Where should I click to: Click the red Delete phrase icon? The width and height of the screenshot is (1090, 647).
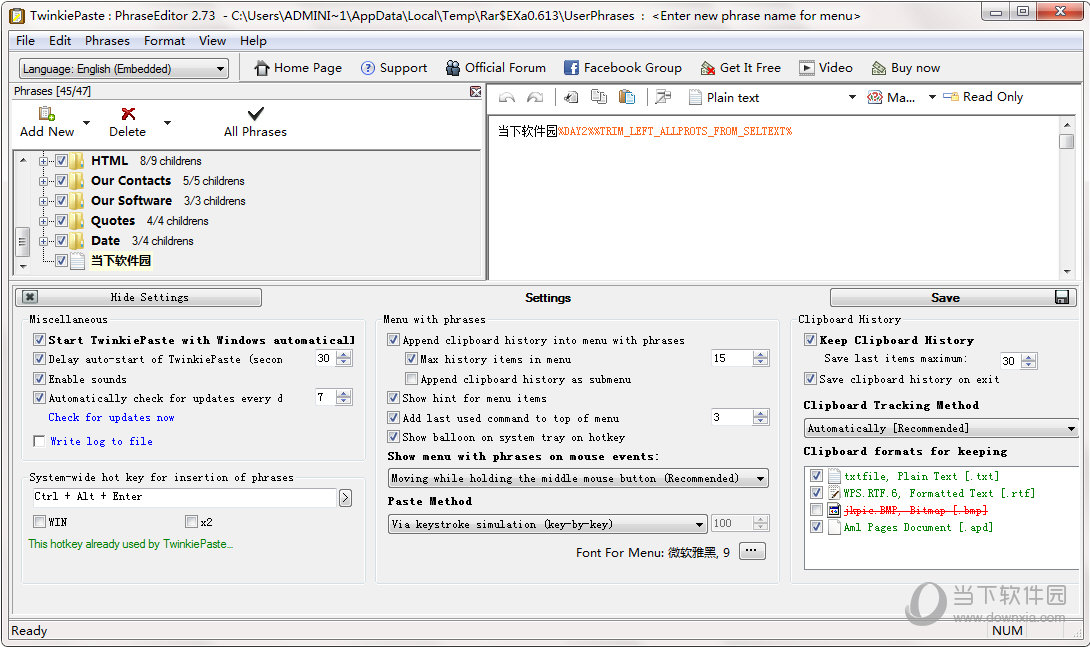coord(128,113)
